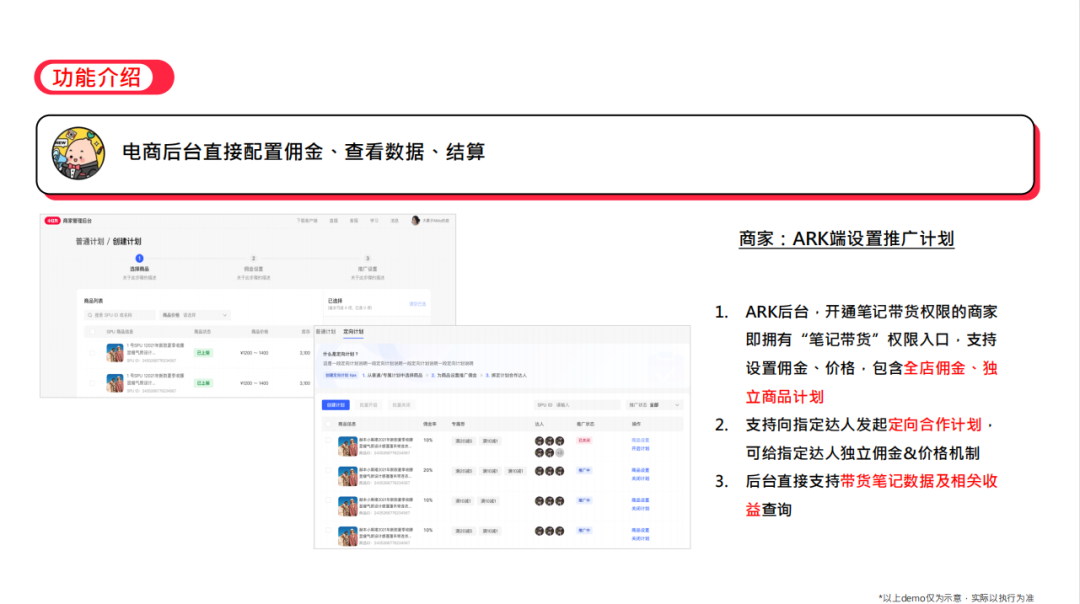
Task: Click the search magnifier in SPU ID box
Action: (90, 315)
